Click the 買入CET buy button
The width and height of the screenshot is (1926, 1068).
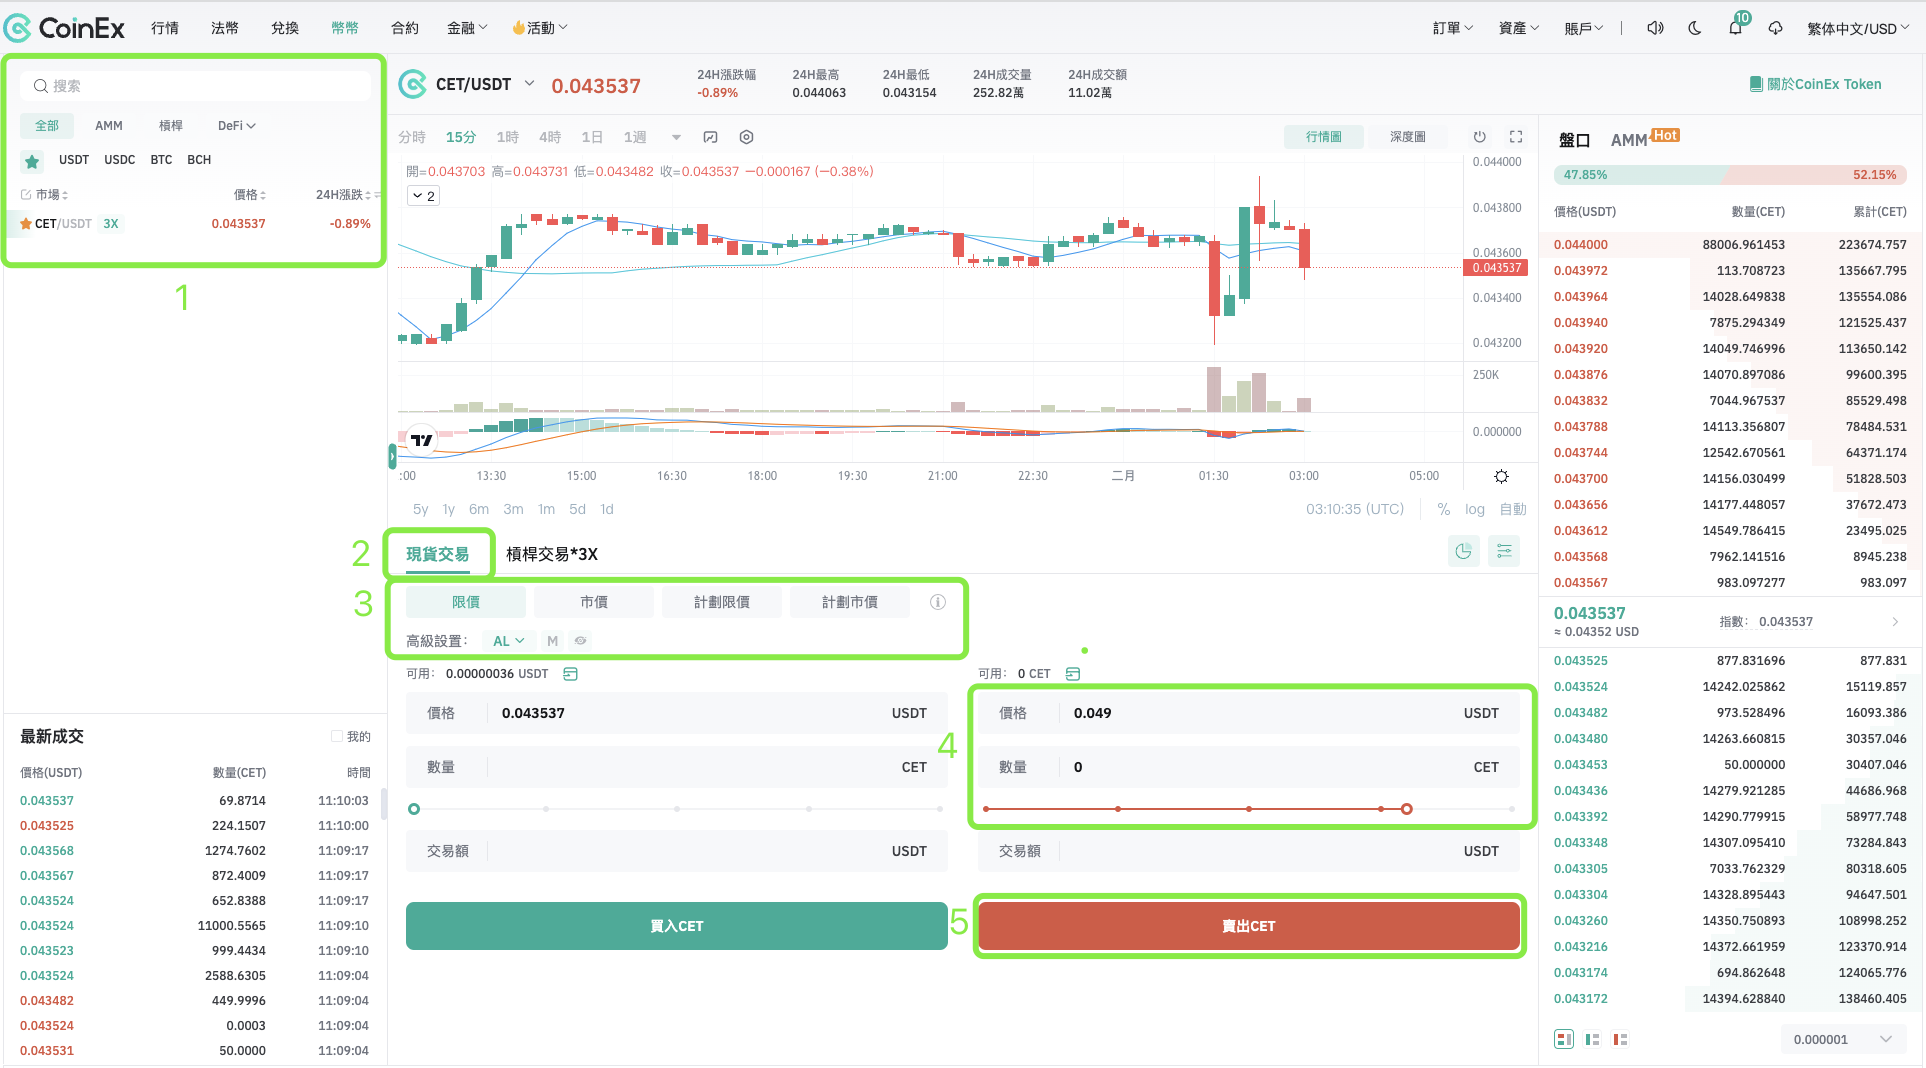tap(677, 926)
